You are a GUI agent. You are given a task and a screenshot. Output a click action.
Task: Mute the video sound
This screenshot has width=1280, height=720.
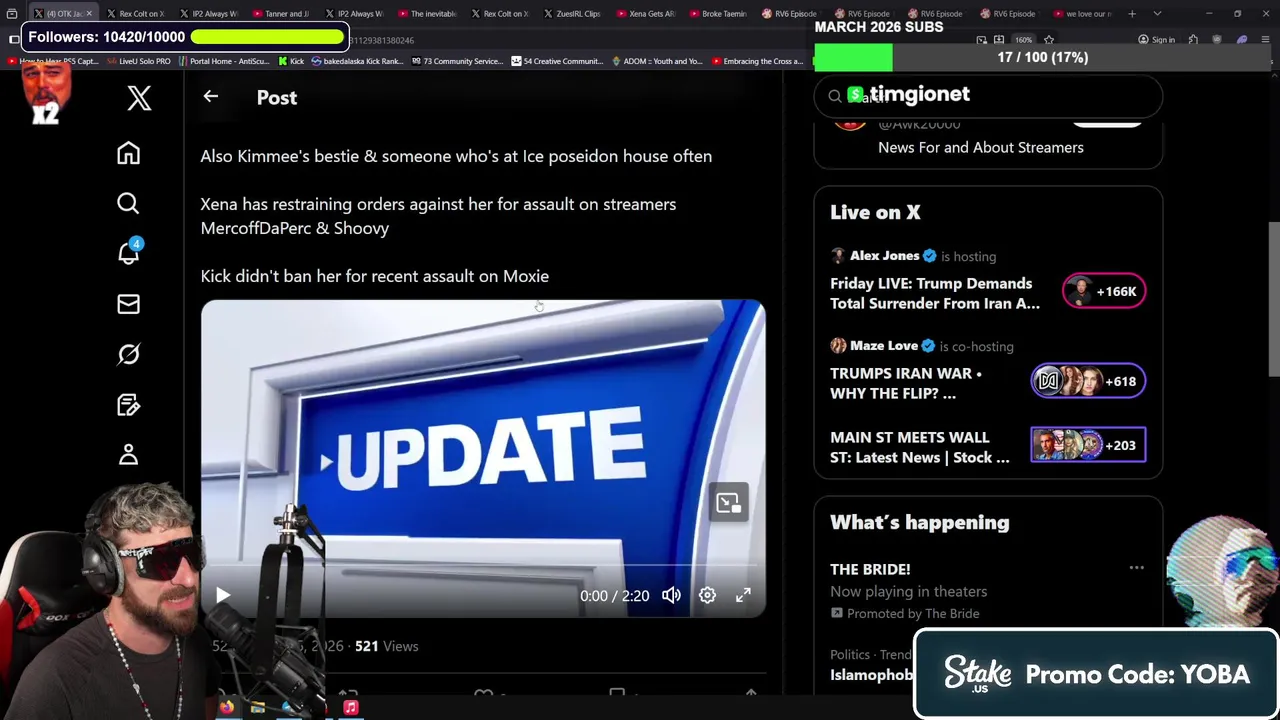671,595
